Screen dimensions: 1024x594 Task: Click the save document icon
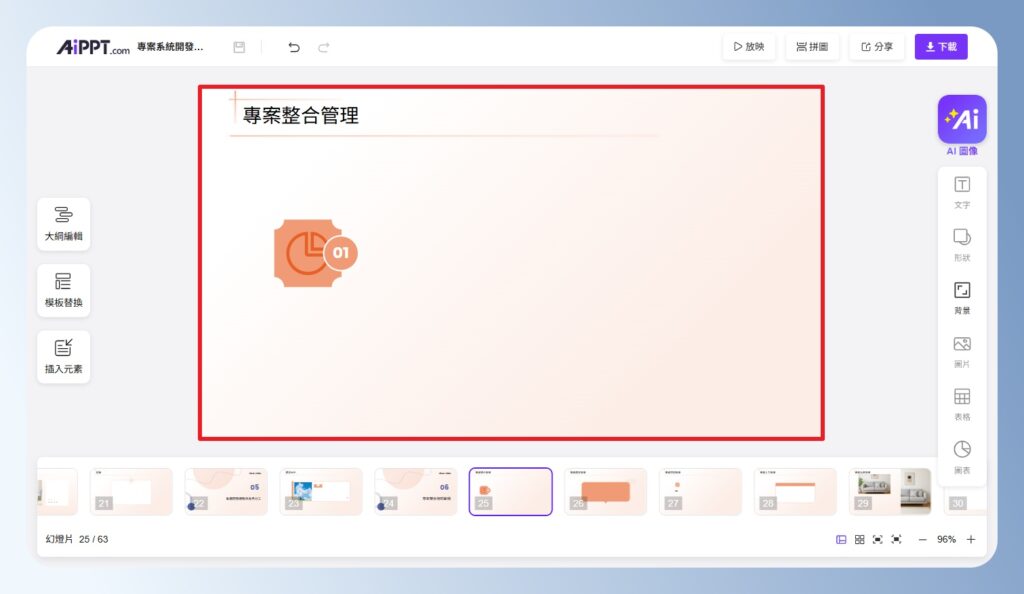(238, 46)
